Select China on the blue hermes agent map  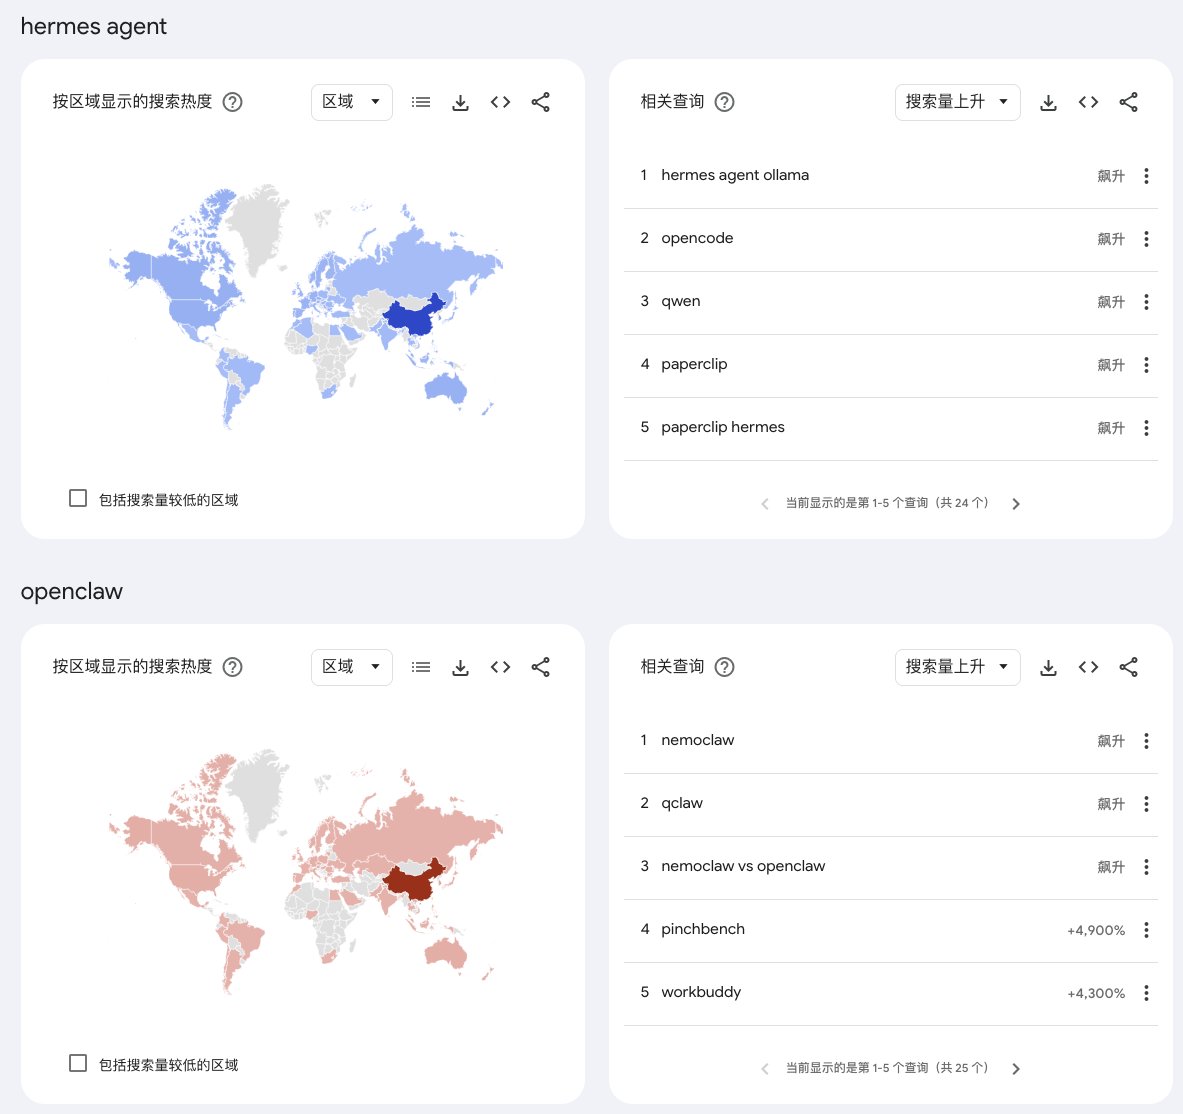pyautogui.click(x=413, y=317)
